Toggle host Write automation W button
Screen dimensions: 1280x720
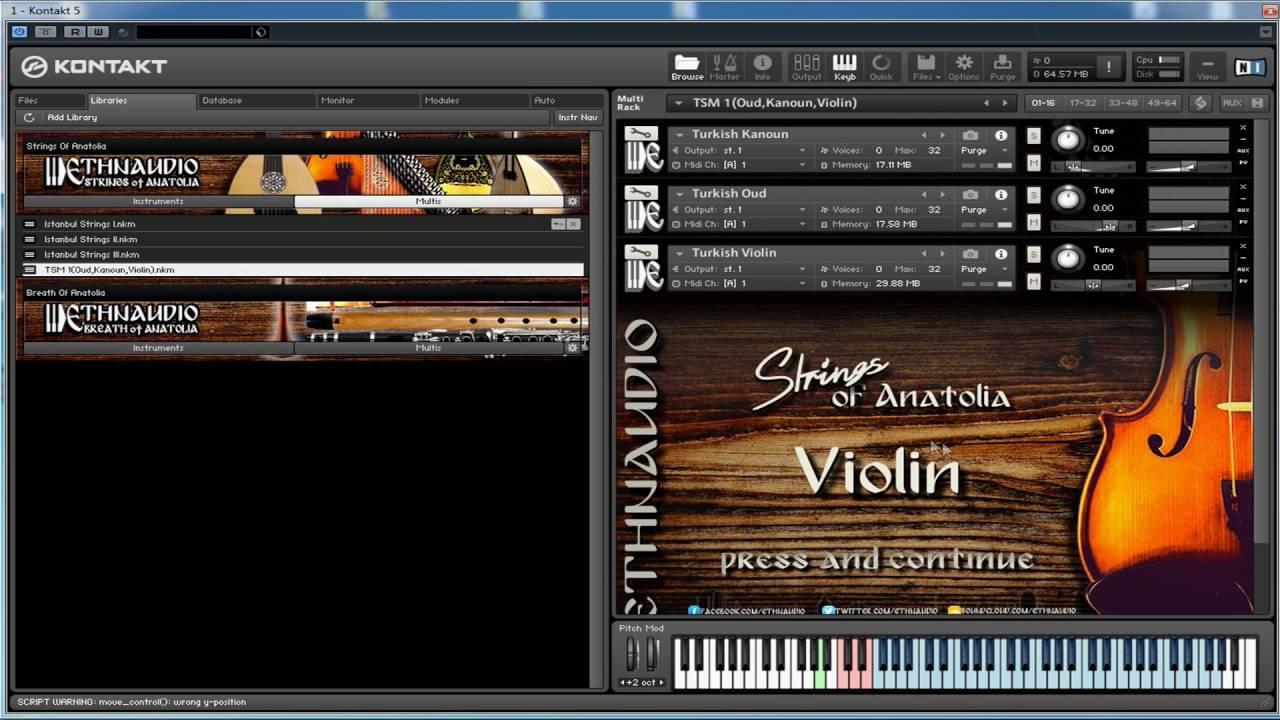click(97, 32)
